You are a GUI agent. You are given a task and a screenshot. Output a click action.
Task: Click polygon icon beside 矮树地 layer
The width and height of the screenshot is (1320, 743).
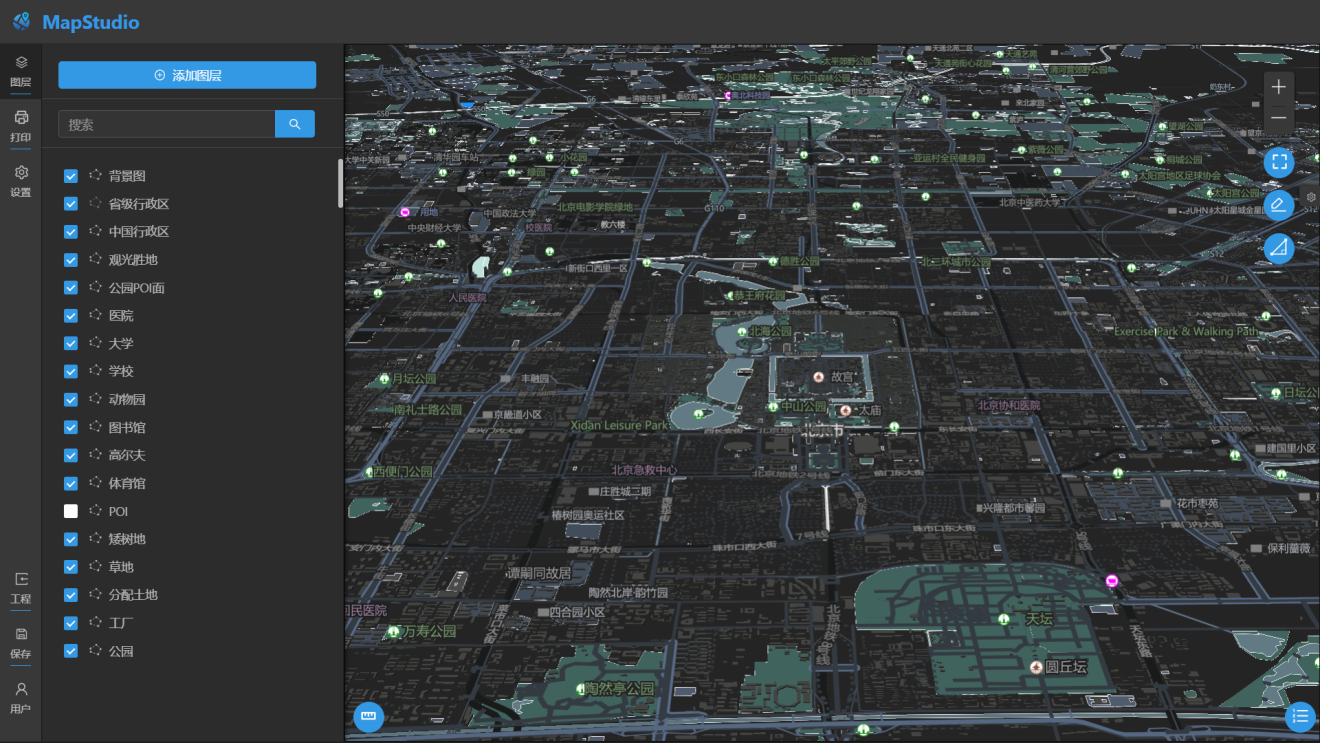(x=96, y=539)
